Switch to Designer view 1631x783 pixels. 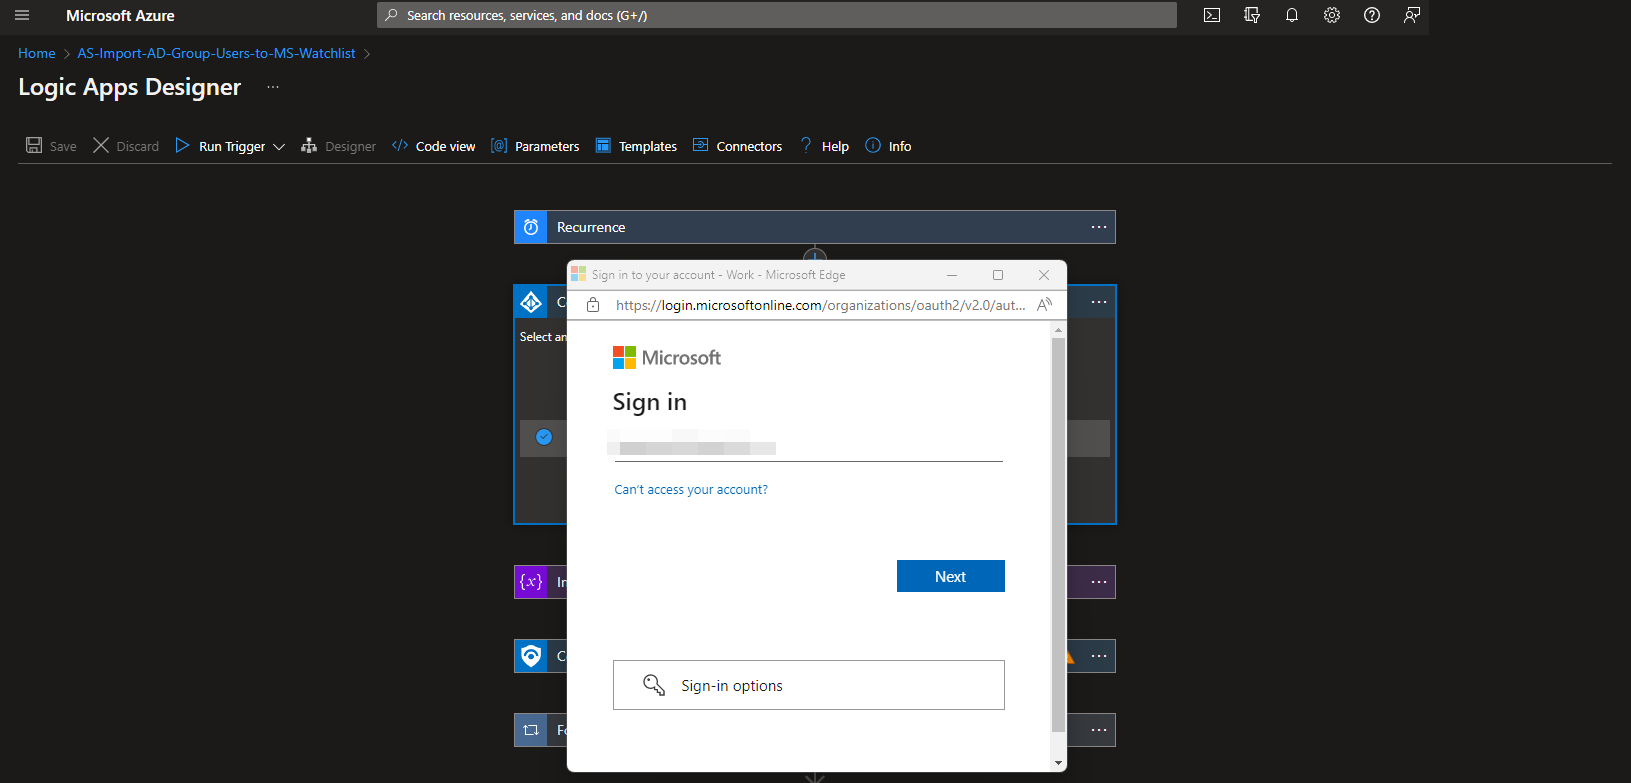click(339, 146)
